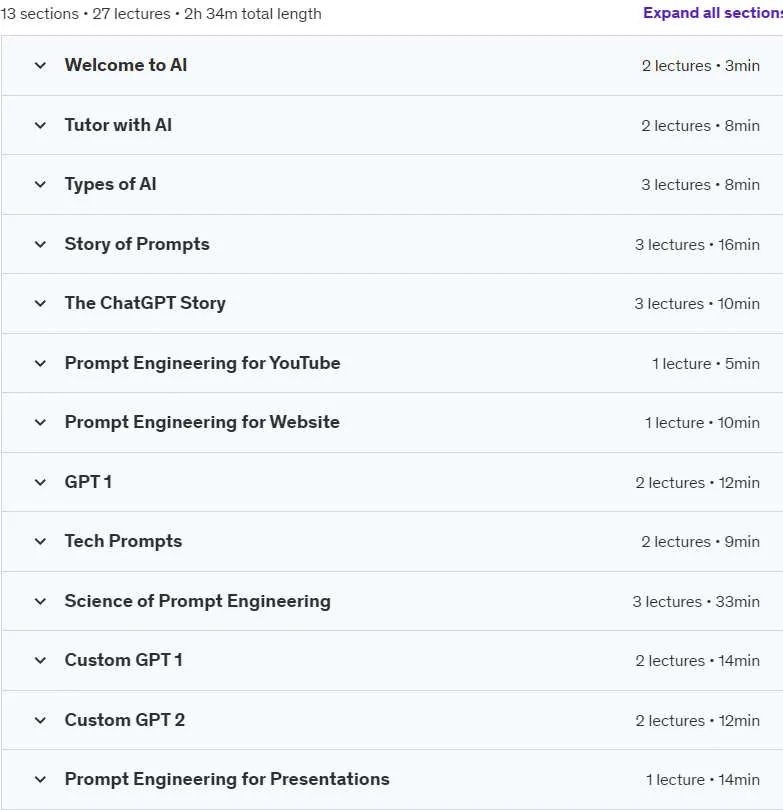Select the Story of Prompts section title
Image resolution: width=783 pixels, height=810 pixels.
[137, 244]
